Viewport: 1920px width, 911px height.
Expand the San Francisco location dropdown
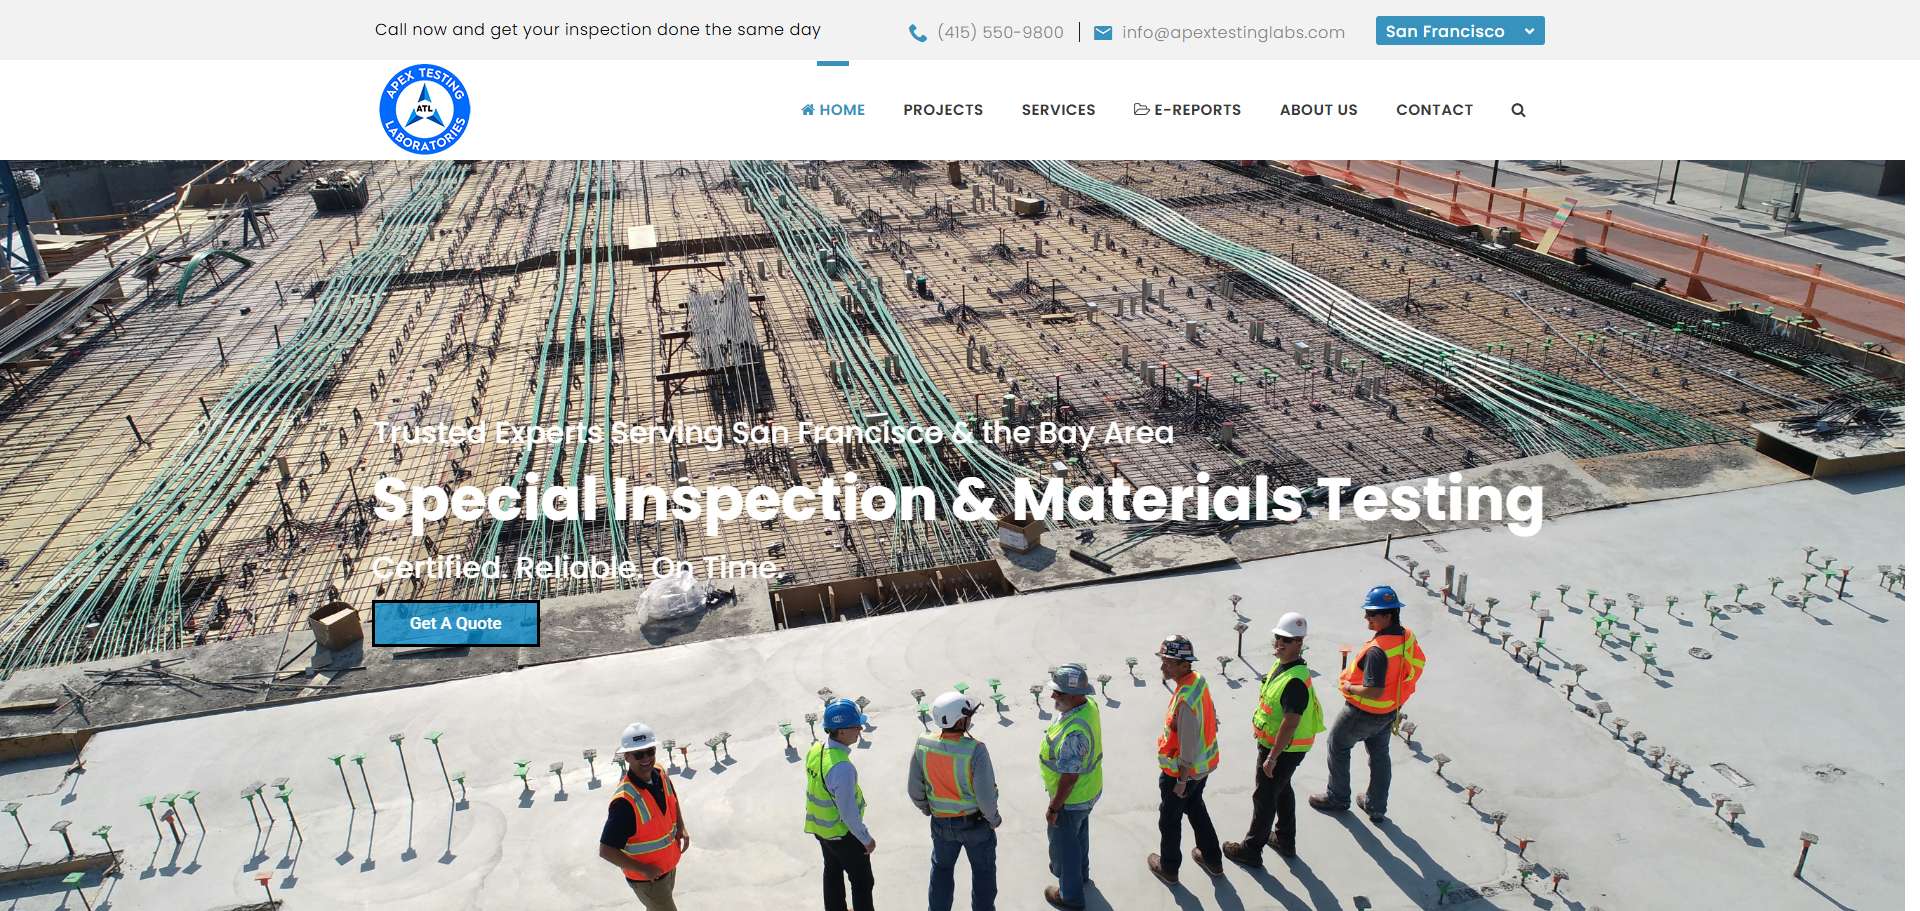1445,31
